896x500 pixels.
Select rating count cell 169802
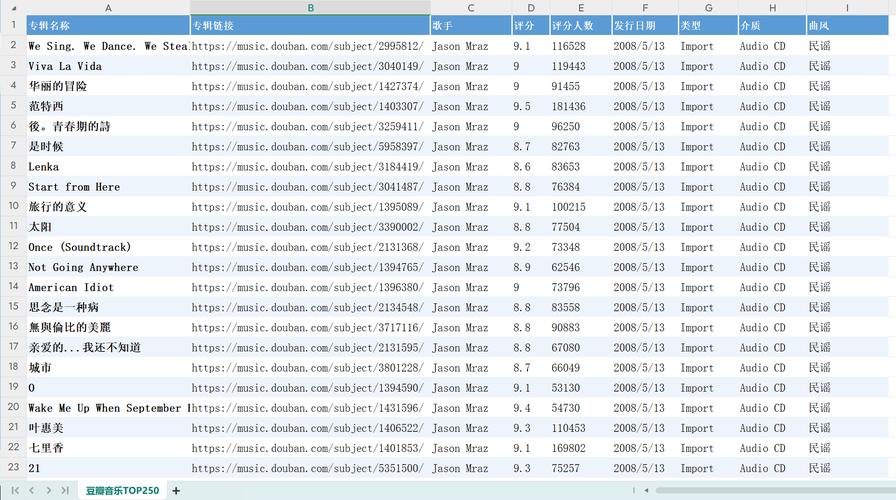tap(581, 448)
